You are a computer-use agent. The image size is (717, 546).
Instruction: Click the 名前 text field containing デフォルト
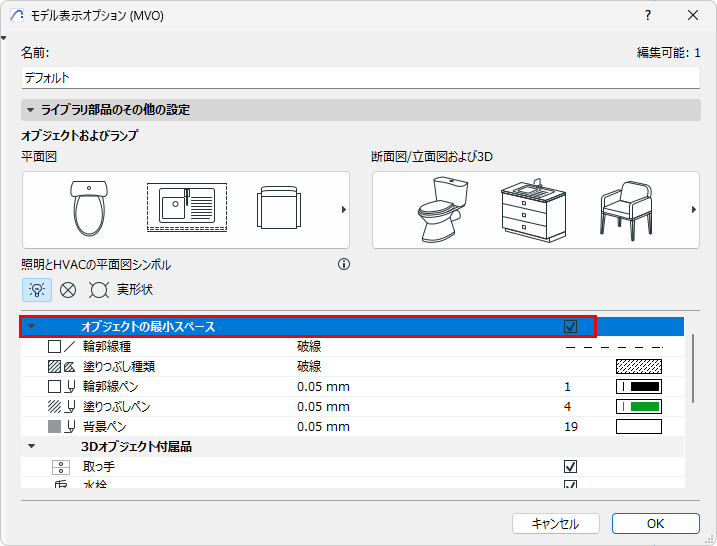tap(361, 78)
